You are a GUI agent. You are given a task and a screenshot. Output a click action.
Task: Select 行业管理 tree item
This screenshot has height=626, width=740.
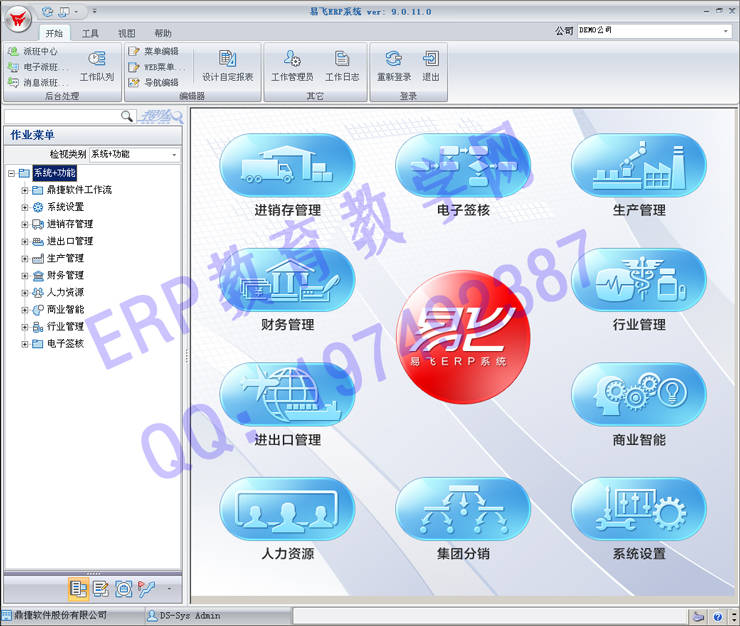click(x=66, y=326)
